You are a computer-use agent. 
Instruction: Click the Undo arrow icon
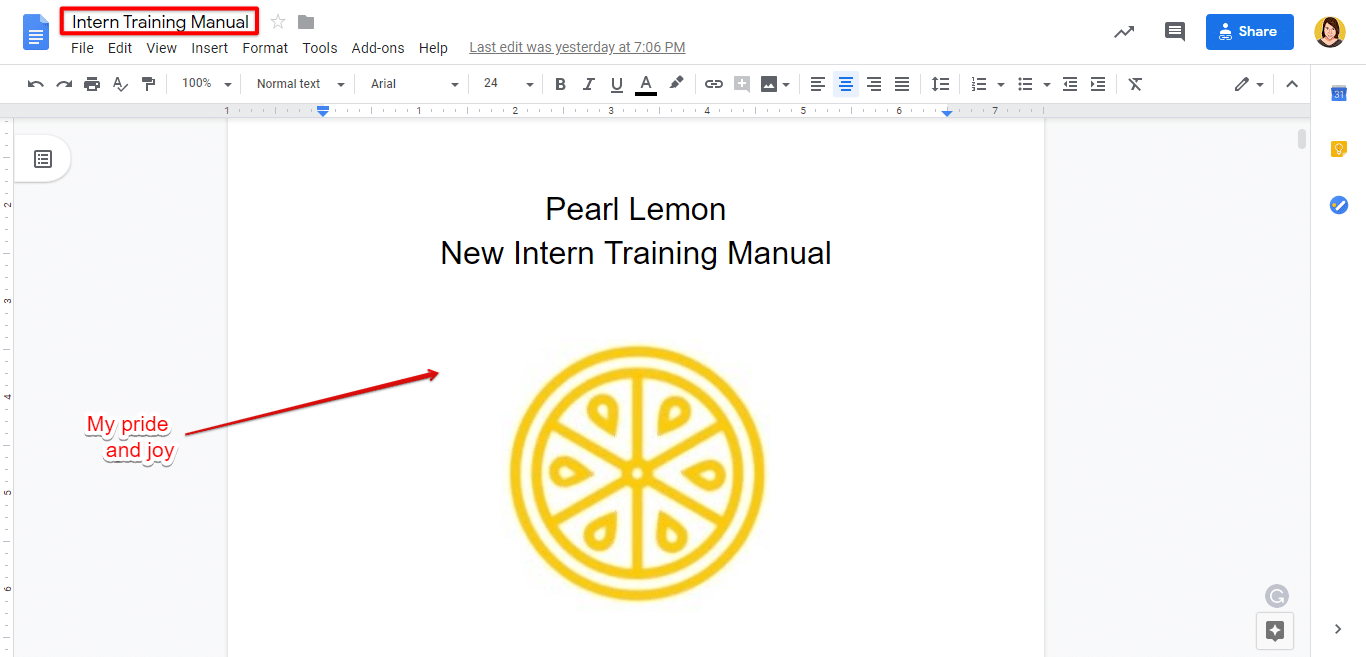click(36, 84)
